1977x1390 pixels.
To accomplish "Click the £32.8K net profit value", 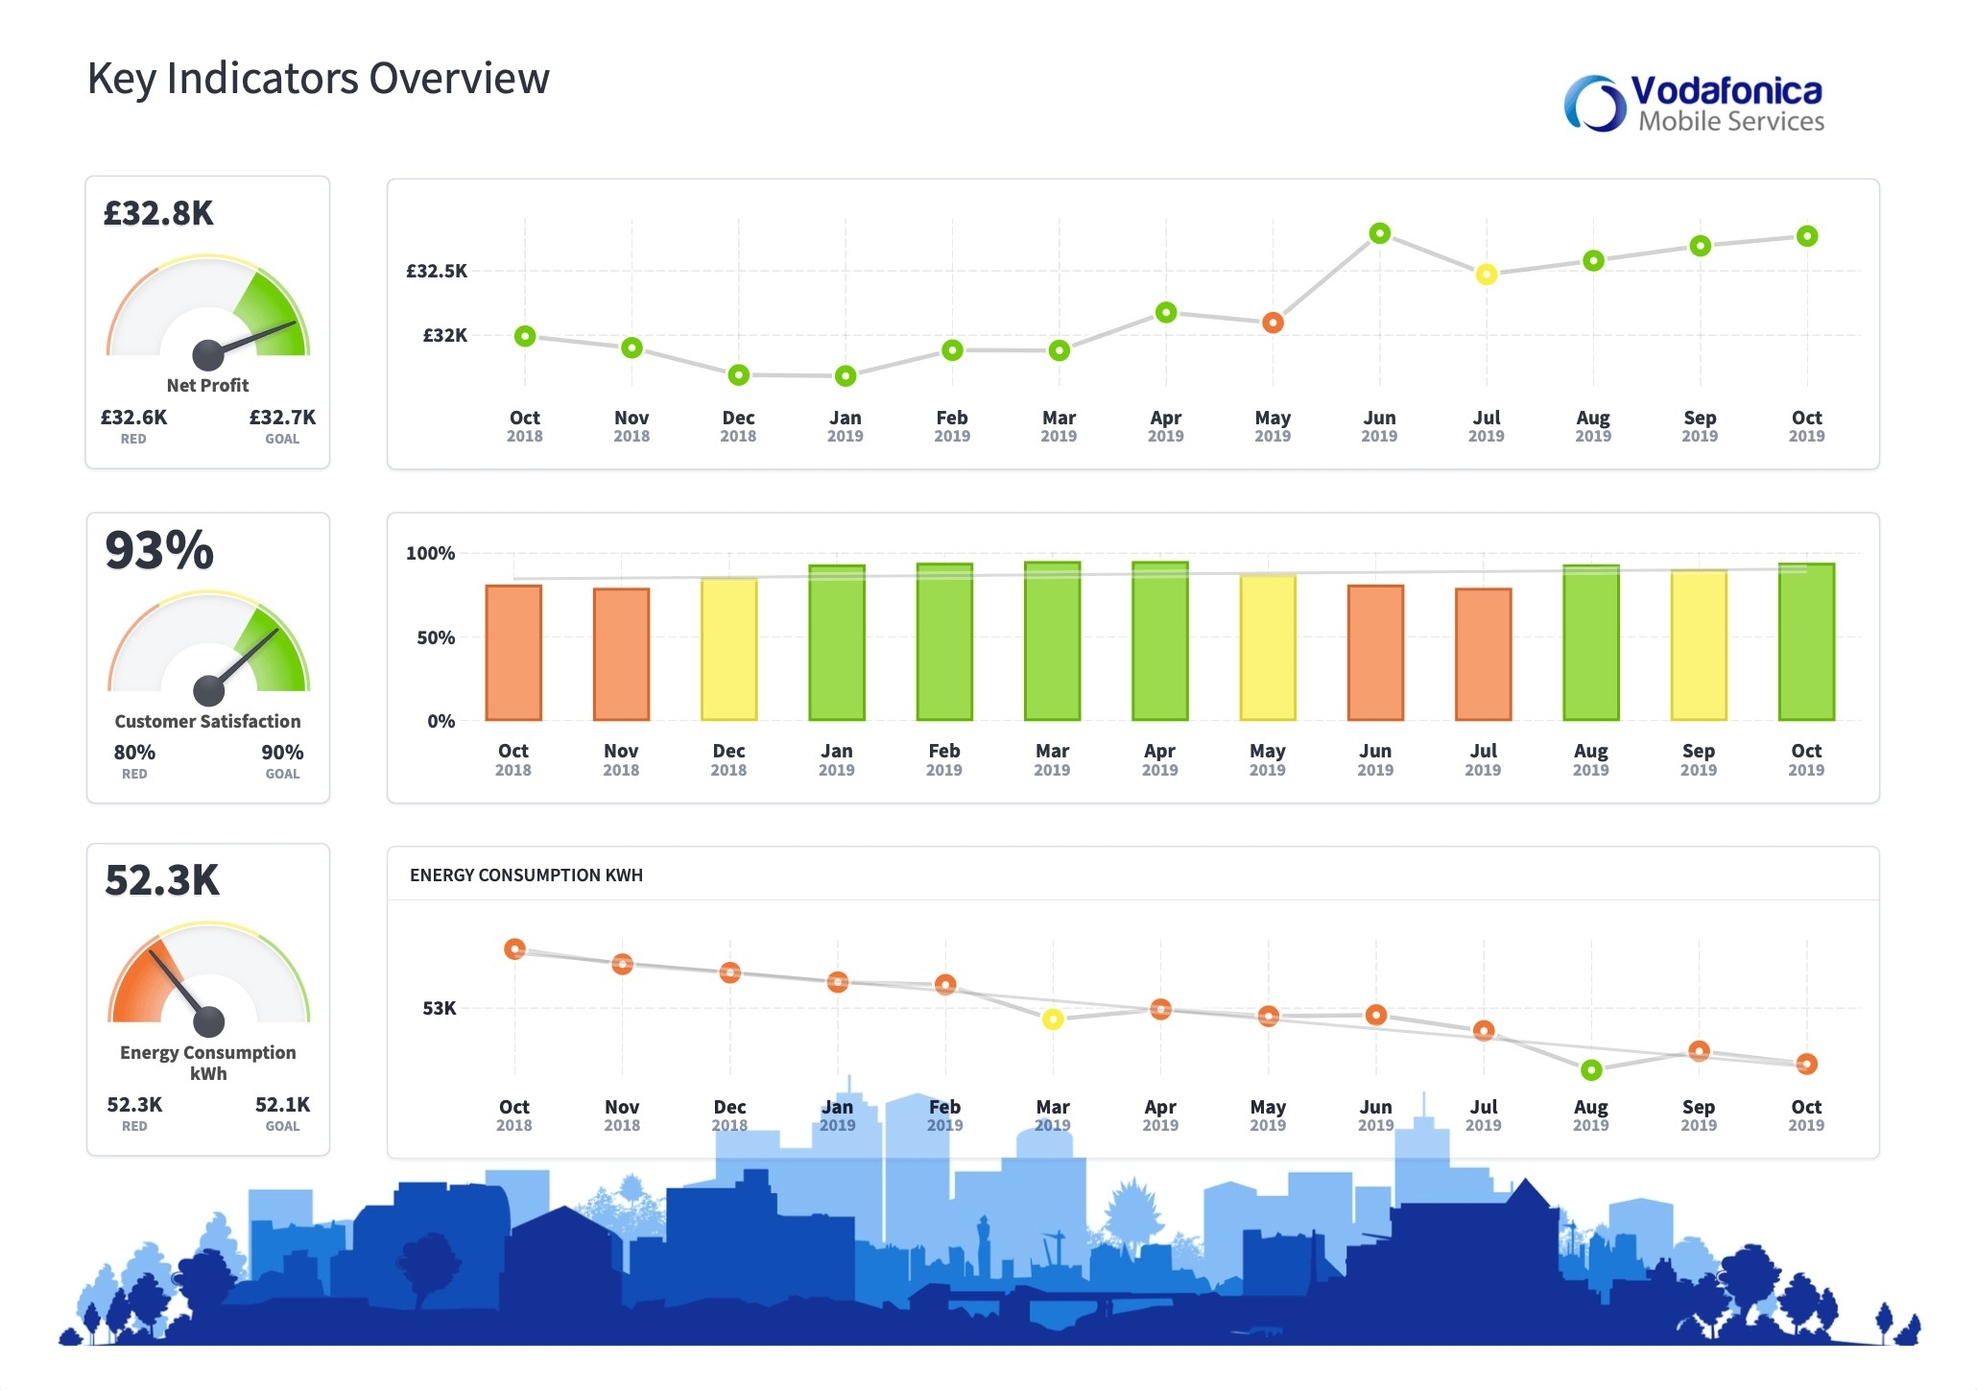I will [159, 213].
